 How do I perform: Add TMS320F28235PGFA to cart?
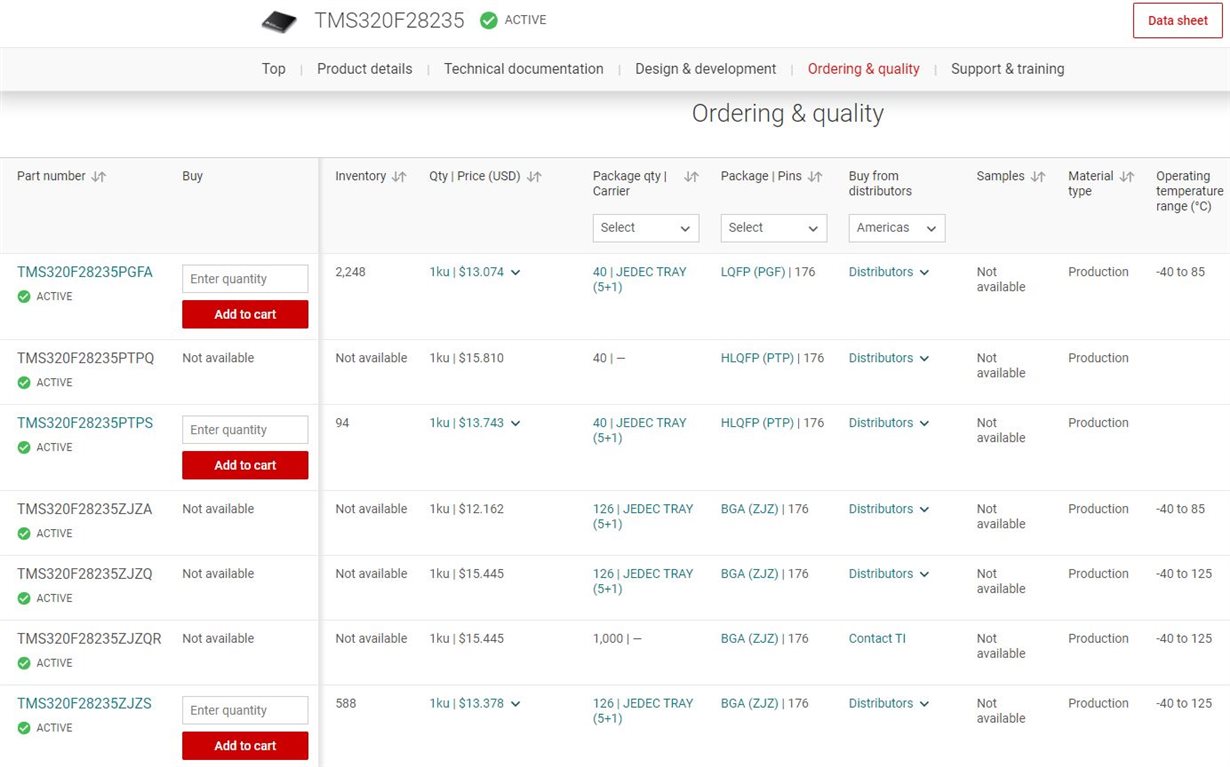pyautogui.click(x=245, y=314)
